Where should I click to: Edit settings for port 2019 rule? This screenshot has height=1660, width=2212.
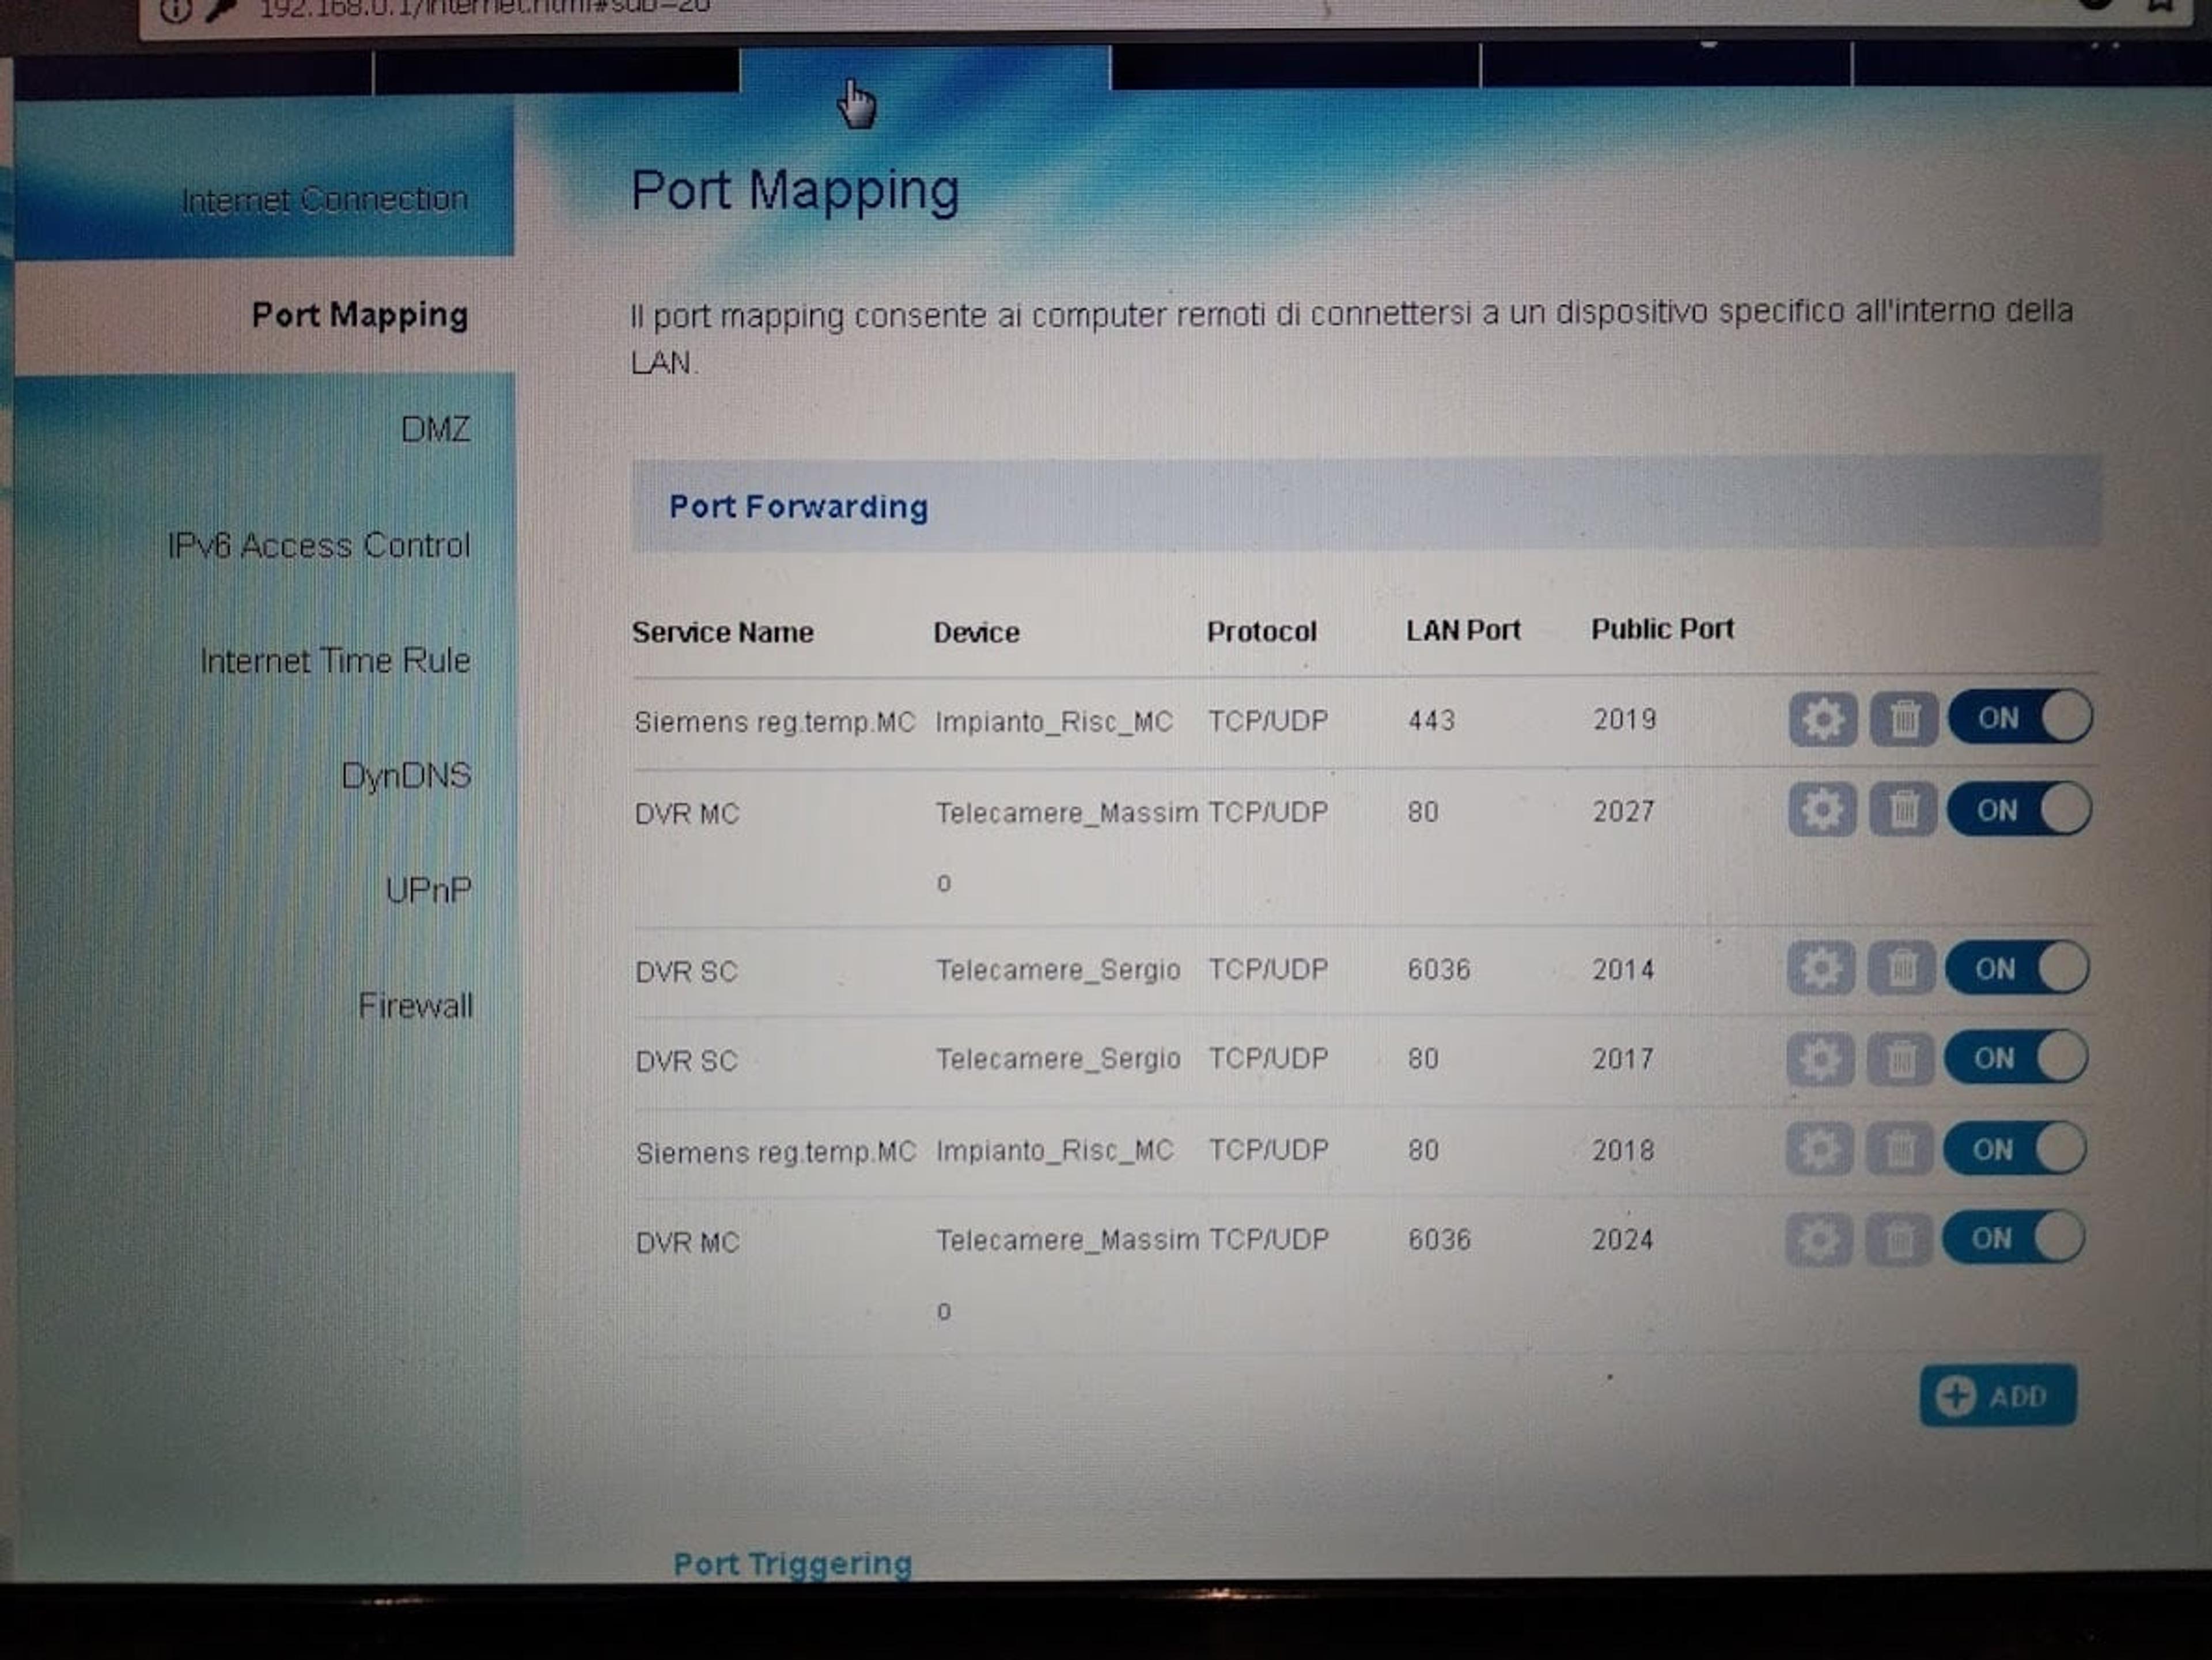[x=1822, y=719]
